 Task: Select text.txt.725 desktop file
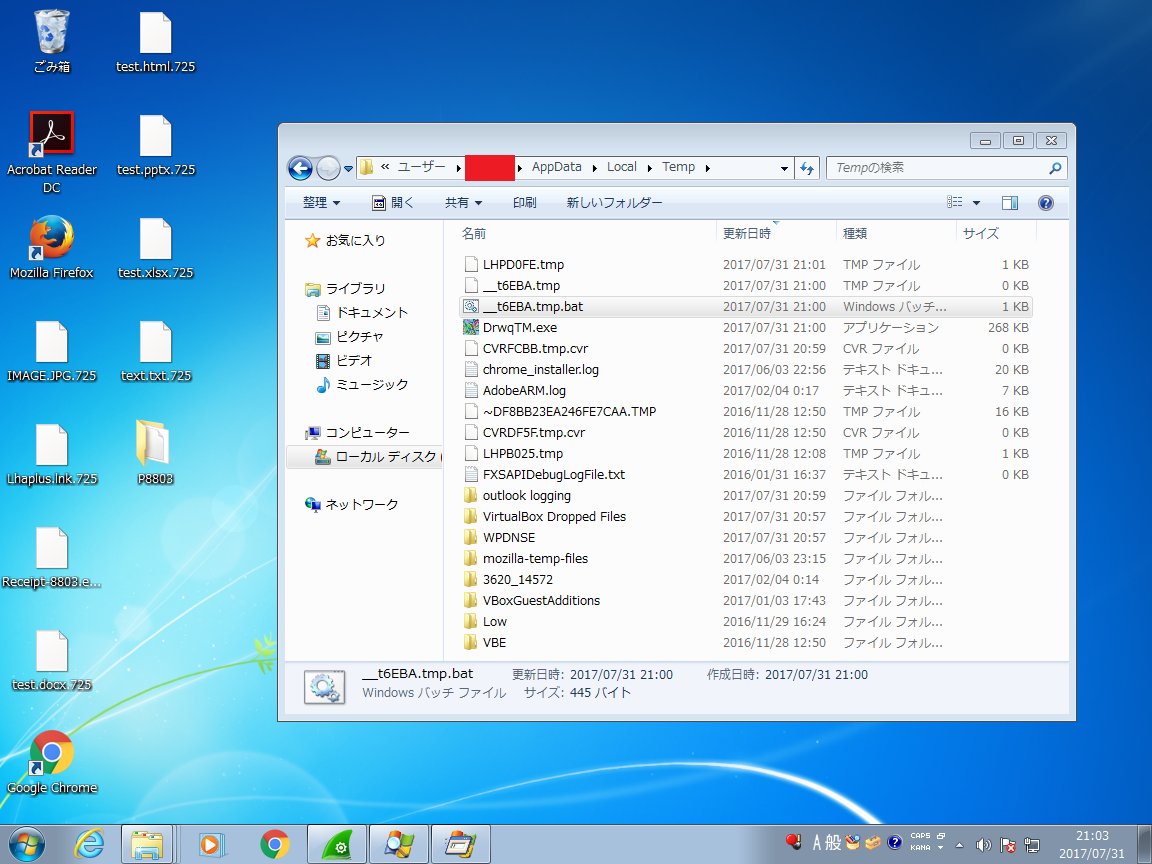click(x=155, y=350)
